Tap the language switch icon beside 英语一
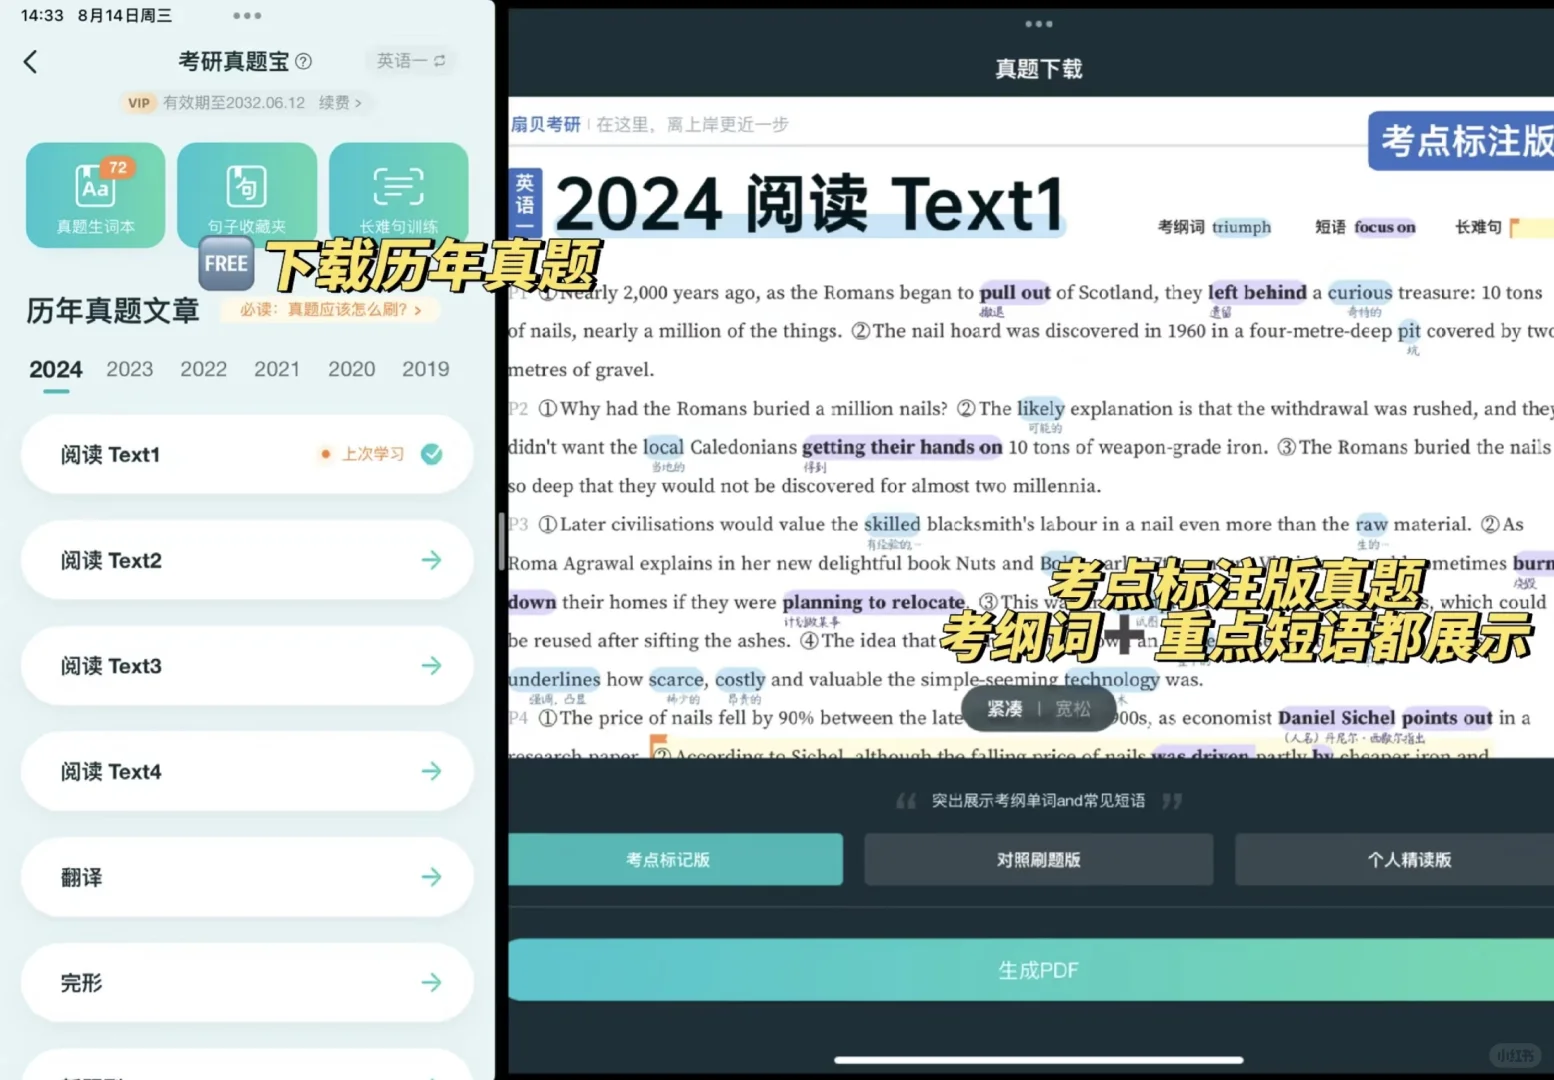This screenshot has width=1554, height=1080. (x=438, y=60)
